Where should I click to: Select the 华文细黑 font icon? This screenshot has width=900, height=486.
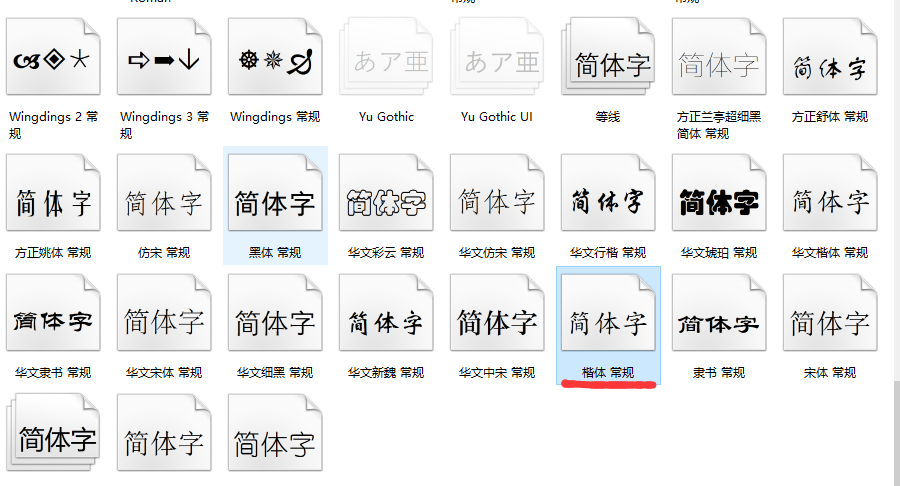(x=275, y=312)
